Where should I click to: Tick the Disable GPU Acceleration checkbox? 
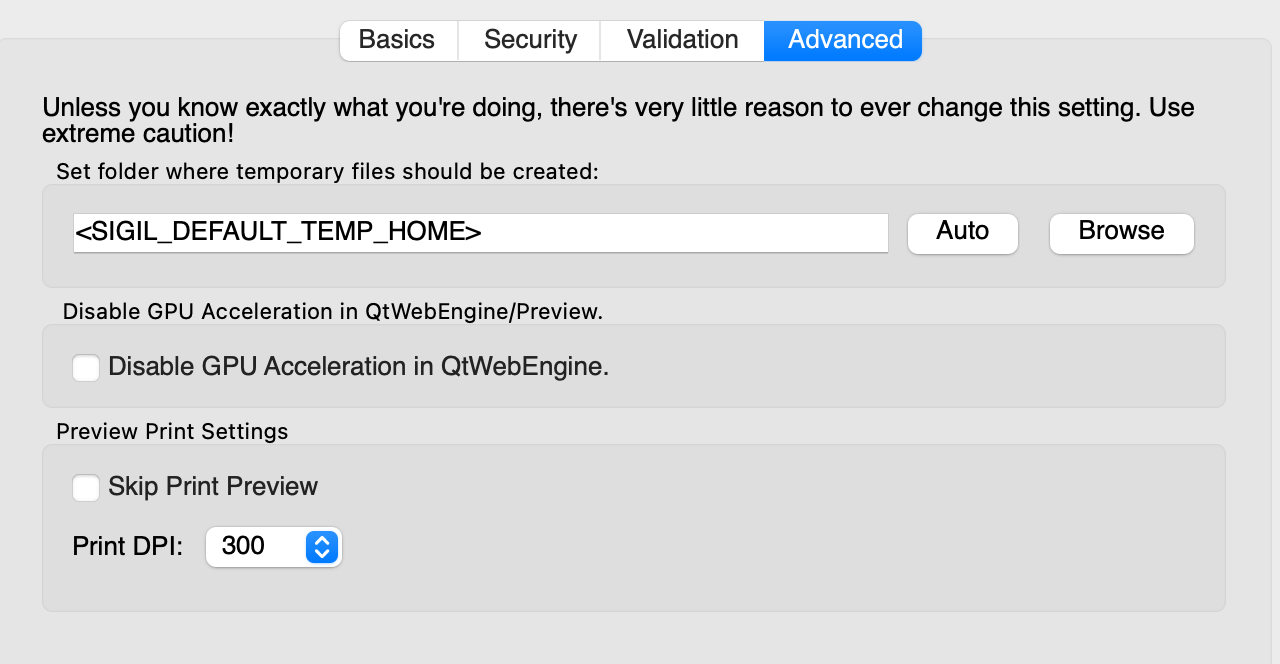coord(86,368)
